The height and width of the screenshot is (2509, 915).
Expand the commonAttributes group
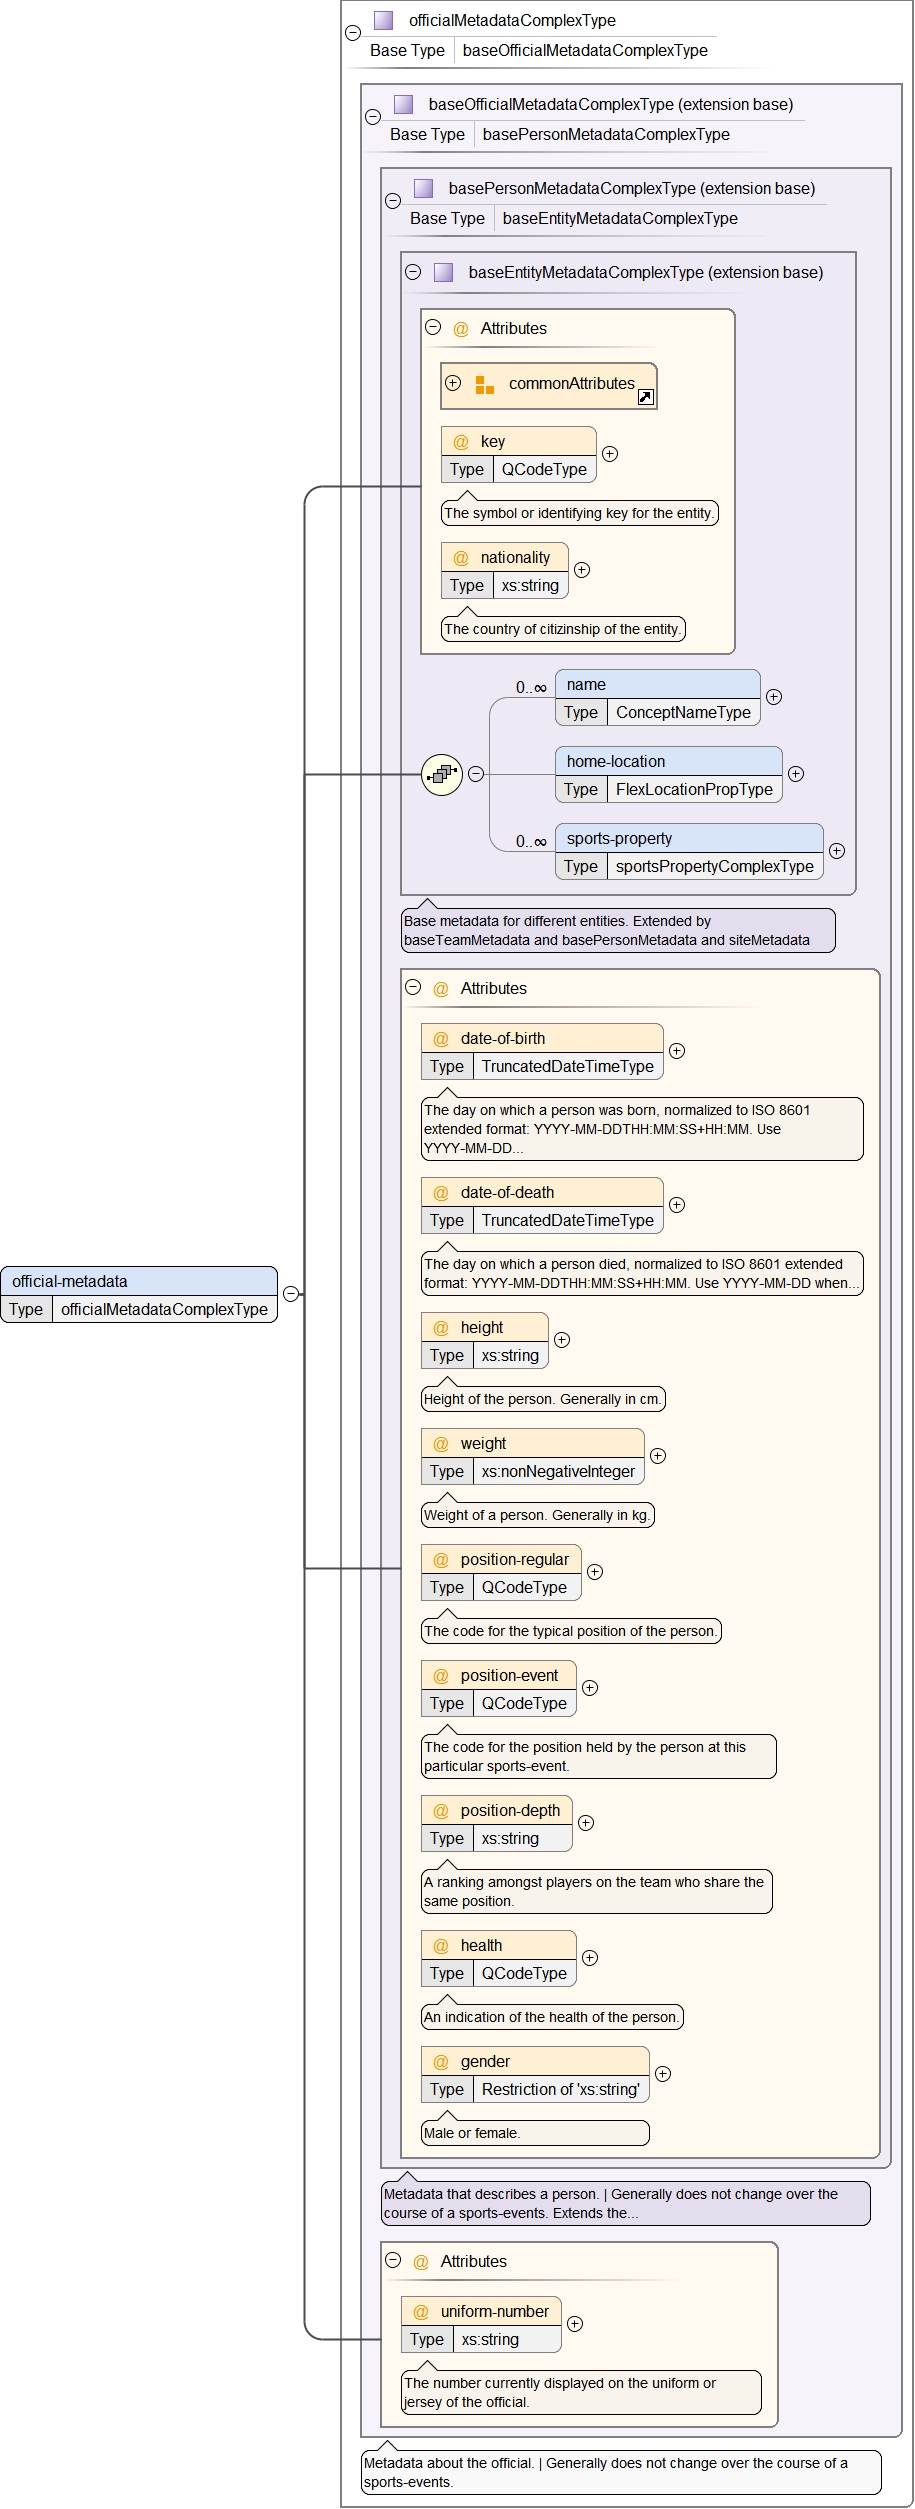coord(453,383)
